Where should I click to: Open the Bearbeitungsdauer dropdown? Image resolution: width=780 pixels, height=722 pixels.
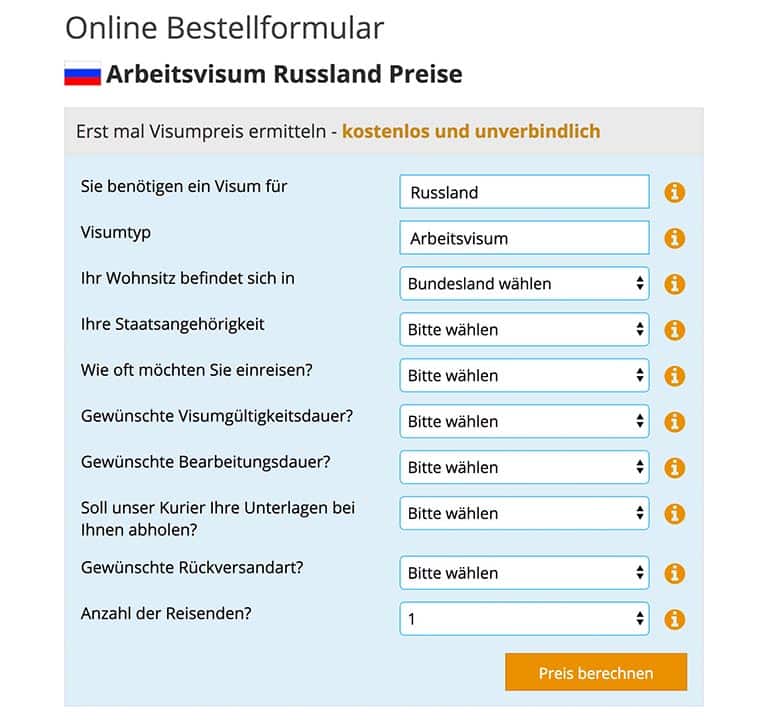(x=524, y=467)
